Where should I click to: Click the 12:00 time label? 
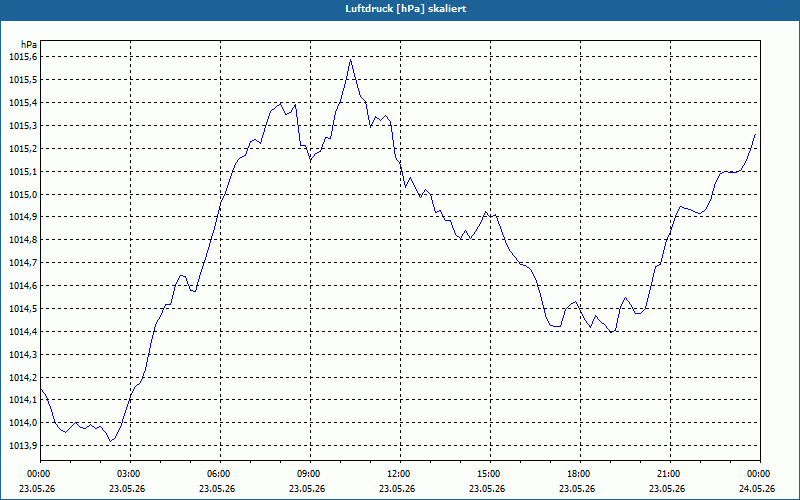[401, 474]
